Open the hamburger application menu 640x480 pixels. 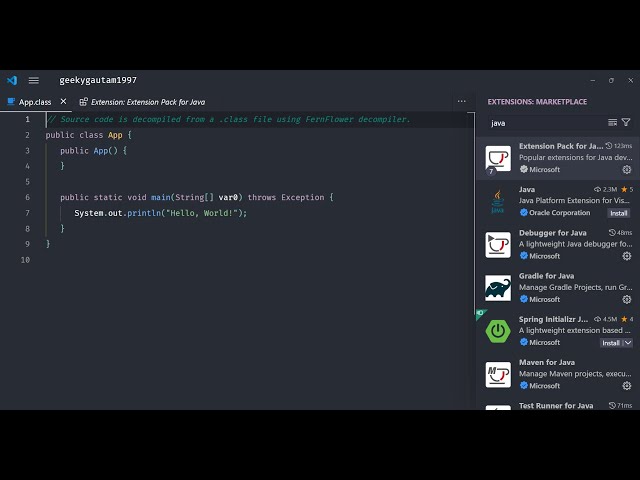pos(33,80)
